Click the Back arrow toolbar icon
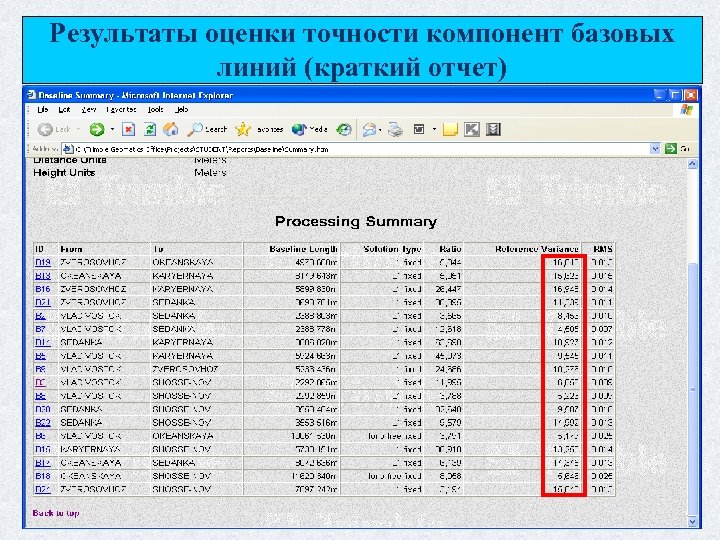 pos(45,129)
